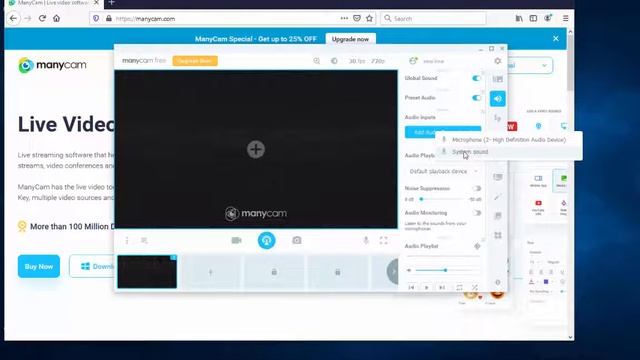The image size is (640, 360).
Task: Click the Add Audio Input button
Action: 443,132
